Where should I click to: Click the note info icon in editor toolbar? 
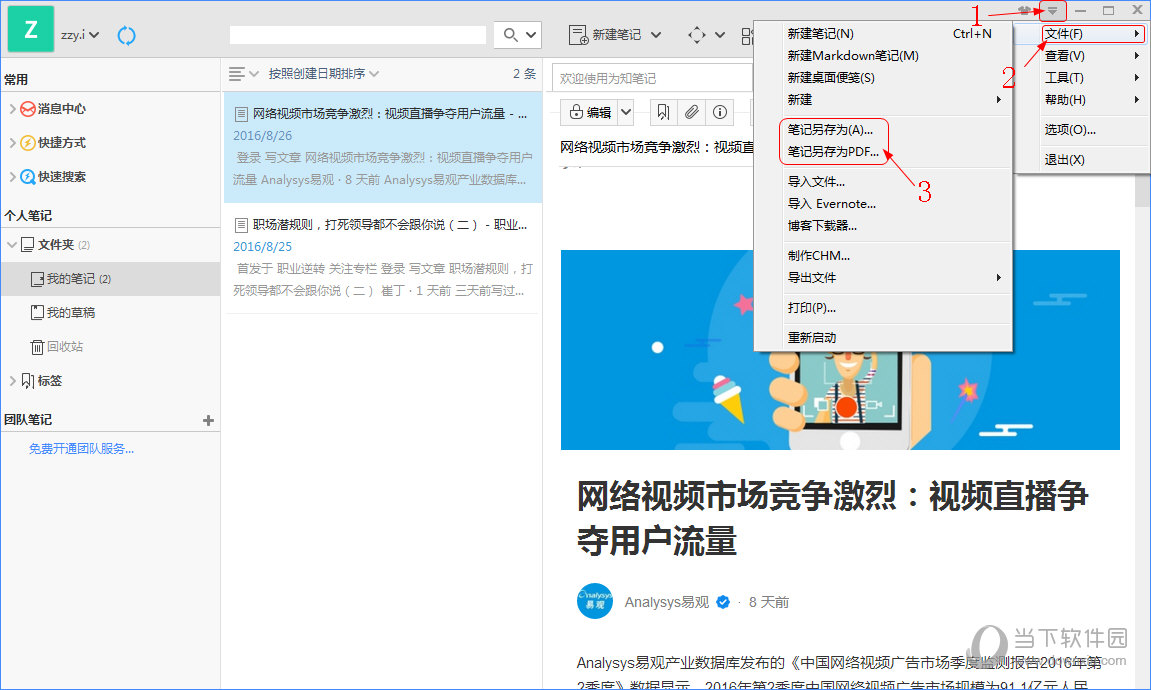coord(719,112)
